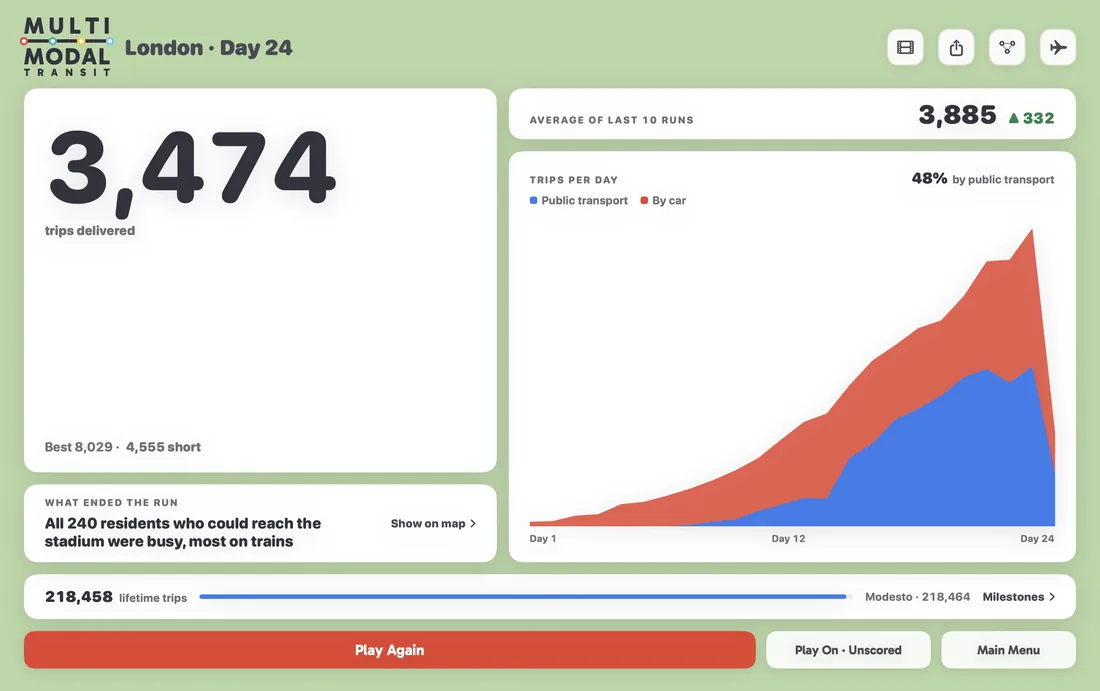
Task: Click the 'Day 24' axis label
Action: pos(1037,539)
